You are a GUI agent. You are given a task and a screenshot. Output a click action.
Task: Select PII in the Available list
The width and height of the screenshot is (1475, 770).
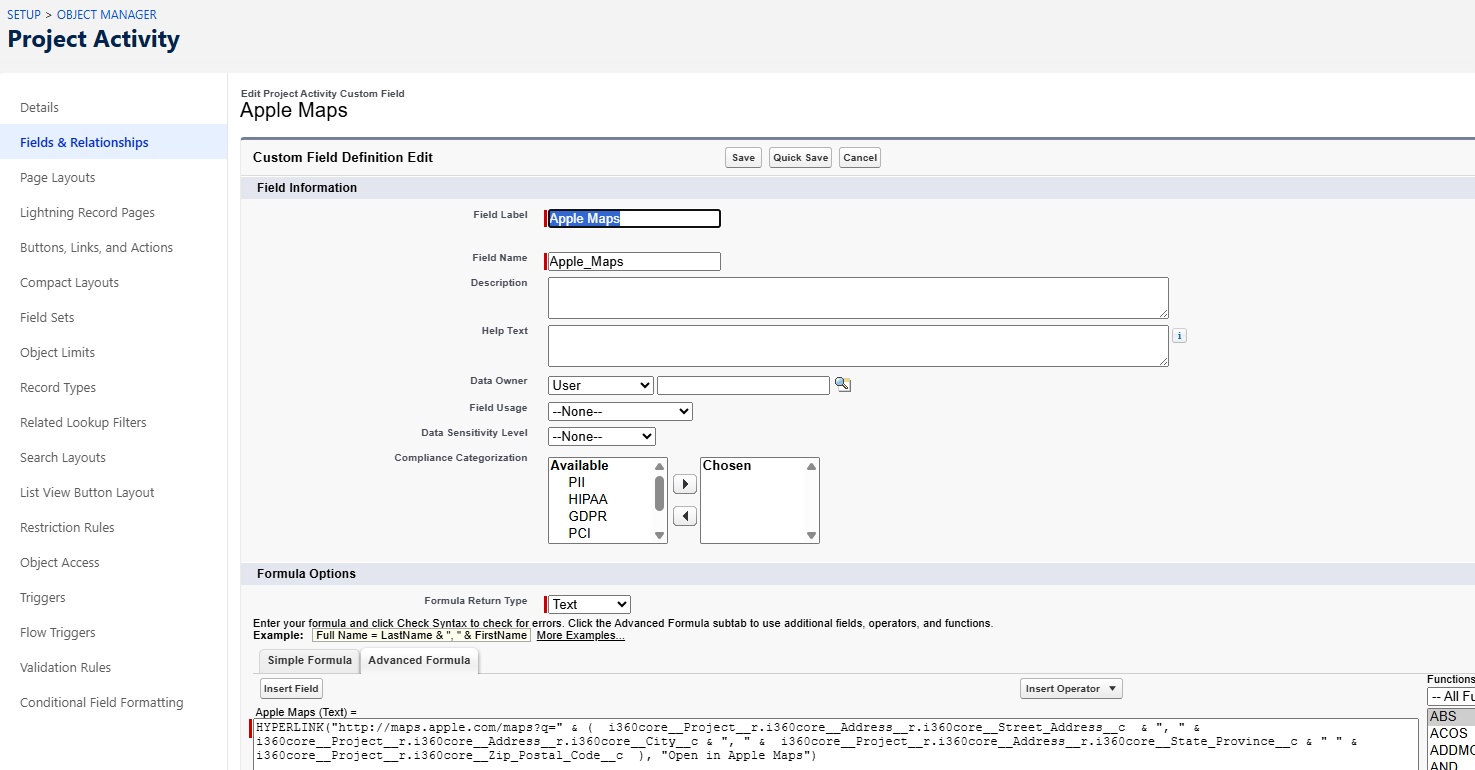point(576,482)
